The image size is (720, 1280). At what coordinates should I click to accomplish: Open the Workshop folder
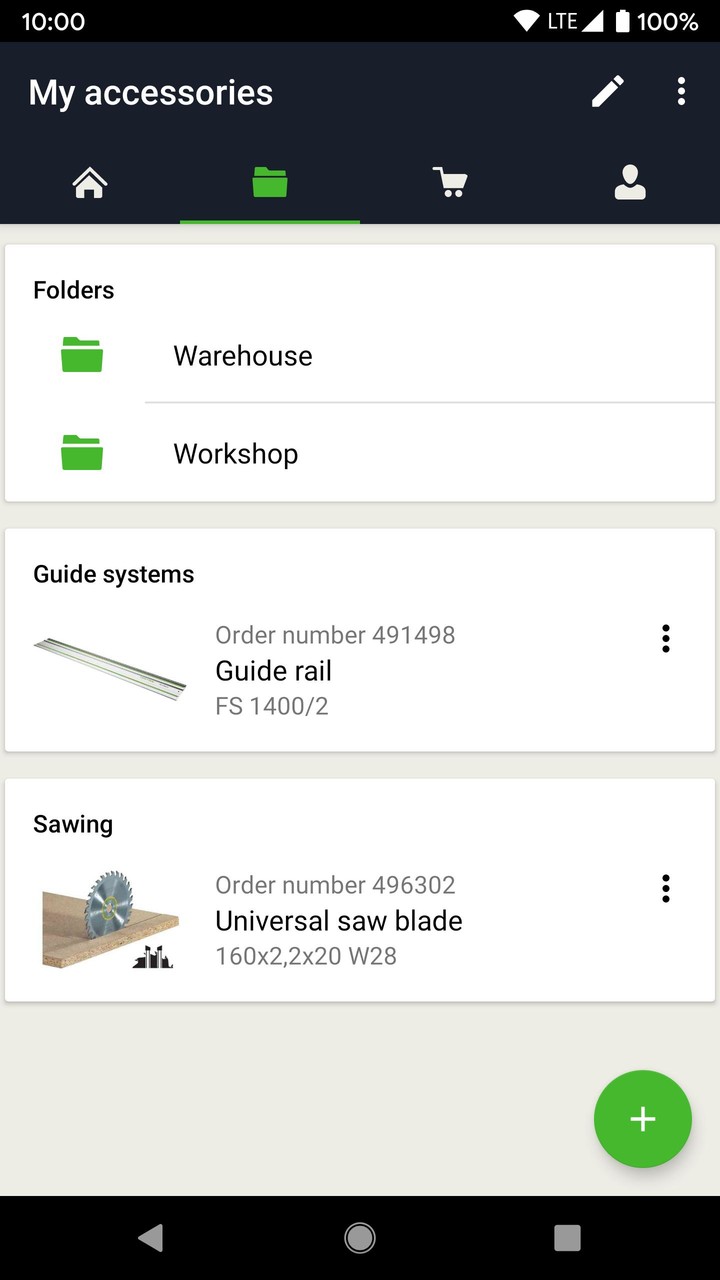[236, 454]
